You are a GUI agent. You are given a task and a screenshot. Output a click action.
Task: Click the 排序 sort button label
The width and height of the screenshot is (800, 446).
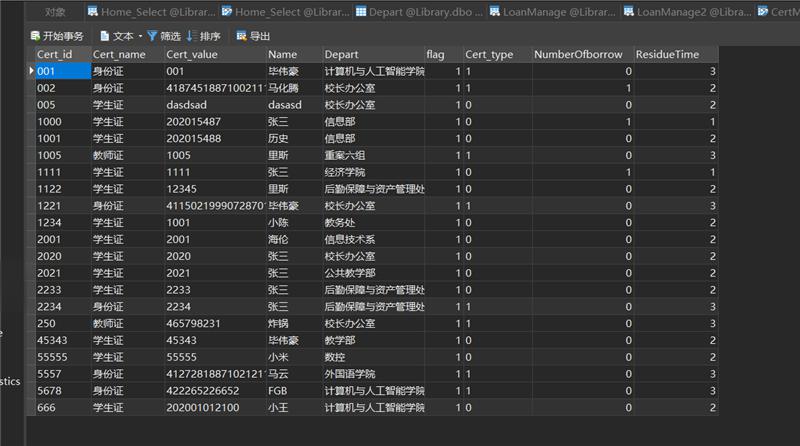pos(210,36)
